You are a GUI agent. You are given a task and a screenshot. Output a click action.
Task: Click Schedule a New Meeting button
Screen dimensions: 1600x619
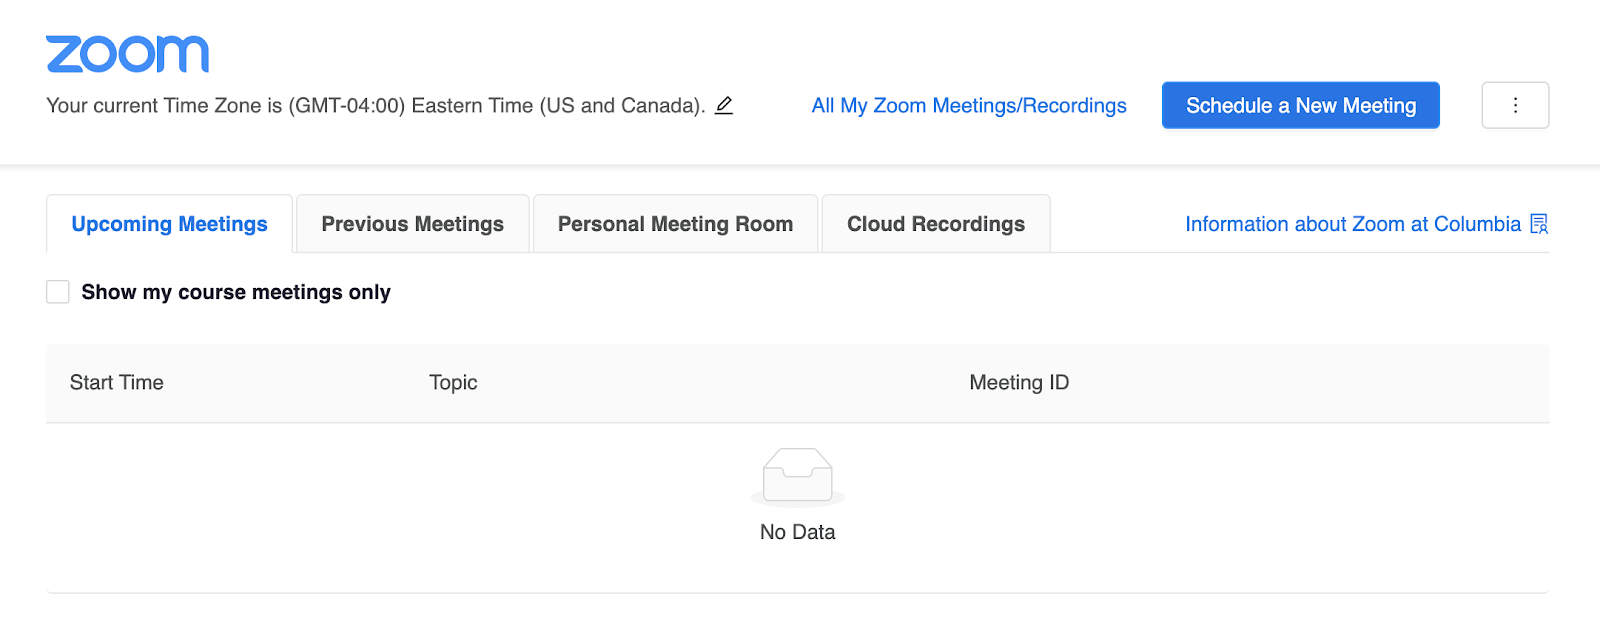(x=1301, y=105)
